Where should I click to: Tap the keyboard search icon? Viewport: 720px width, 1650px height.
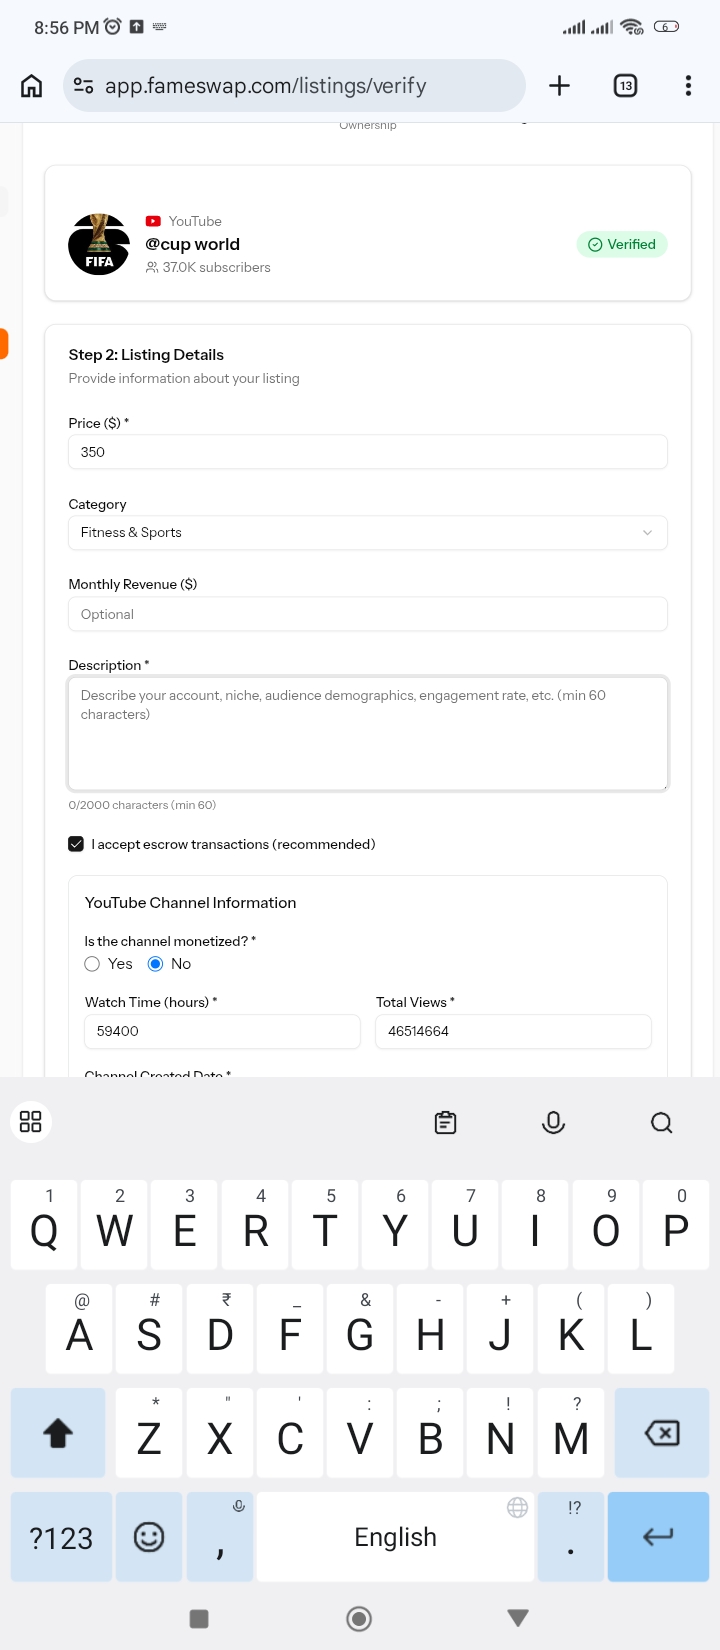click(661, 1122)
